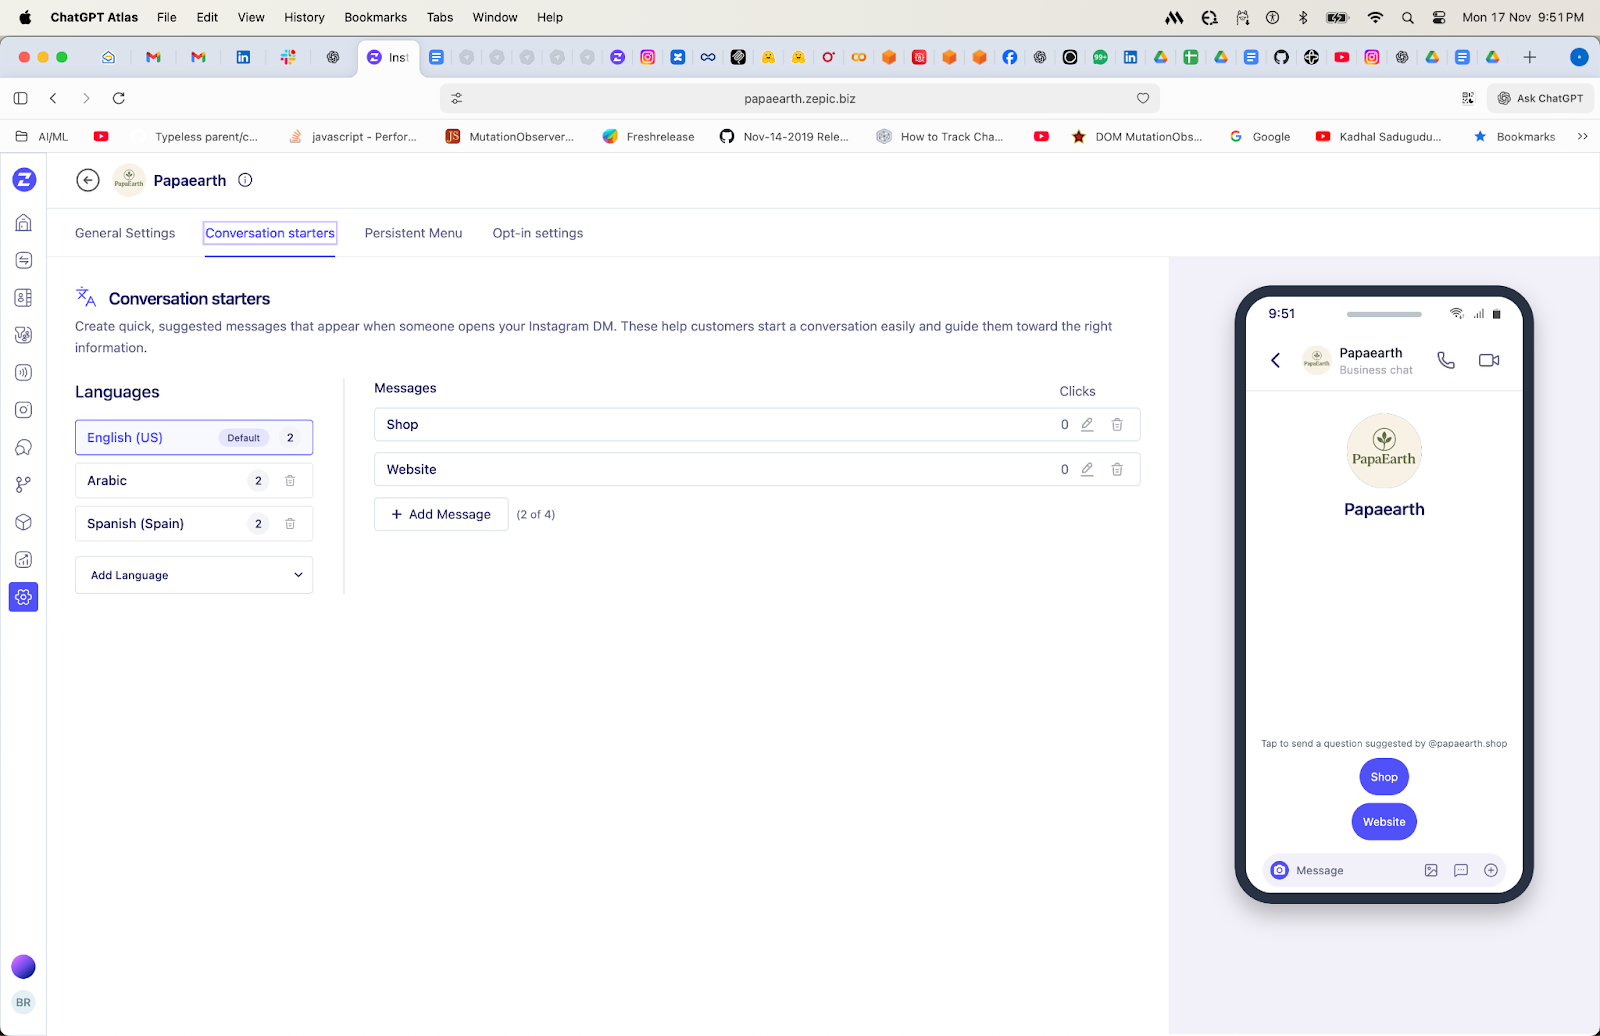Click the video call icon in preview

pos(1489,360)
